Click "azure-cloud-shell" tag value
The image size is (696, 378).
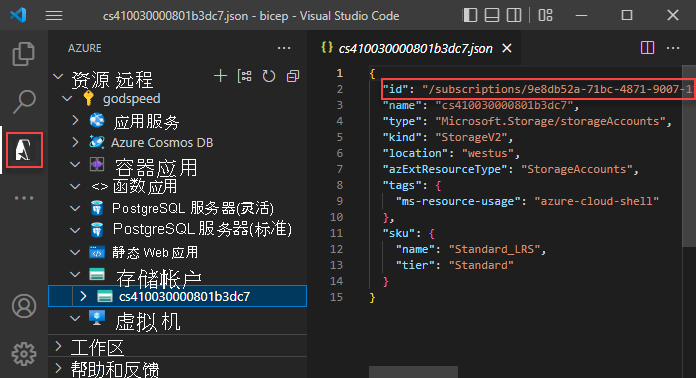(x=597, y=201)
